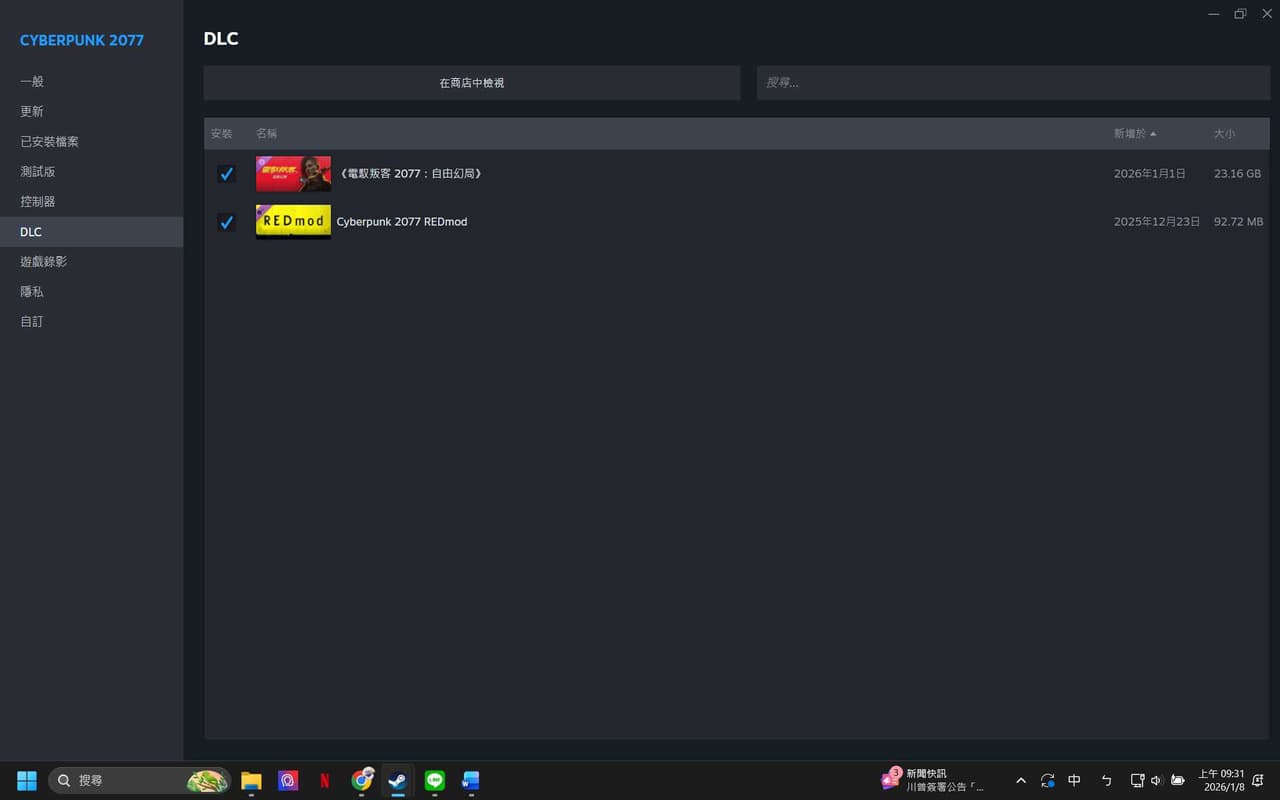Click the taskbar 搜尋 box
The image size is (1280, 800).
(140, 780)
